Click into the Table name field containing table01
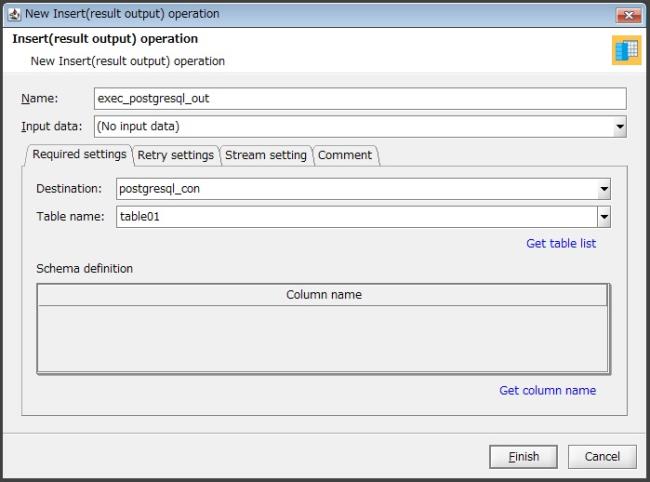 click(350, 217)
